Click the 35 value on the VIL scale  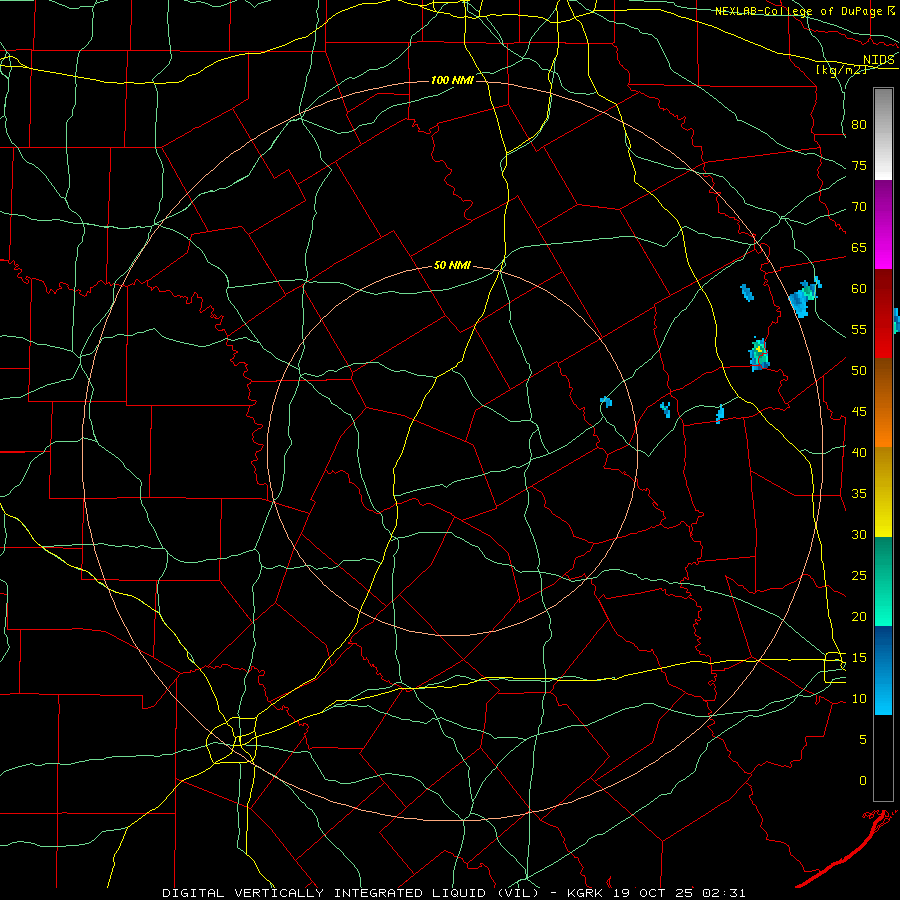859,494
